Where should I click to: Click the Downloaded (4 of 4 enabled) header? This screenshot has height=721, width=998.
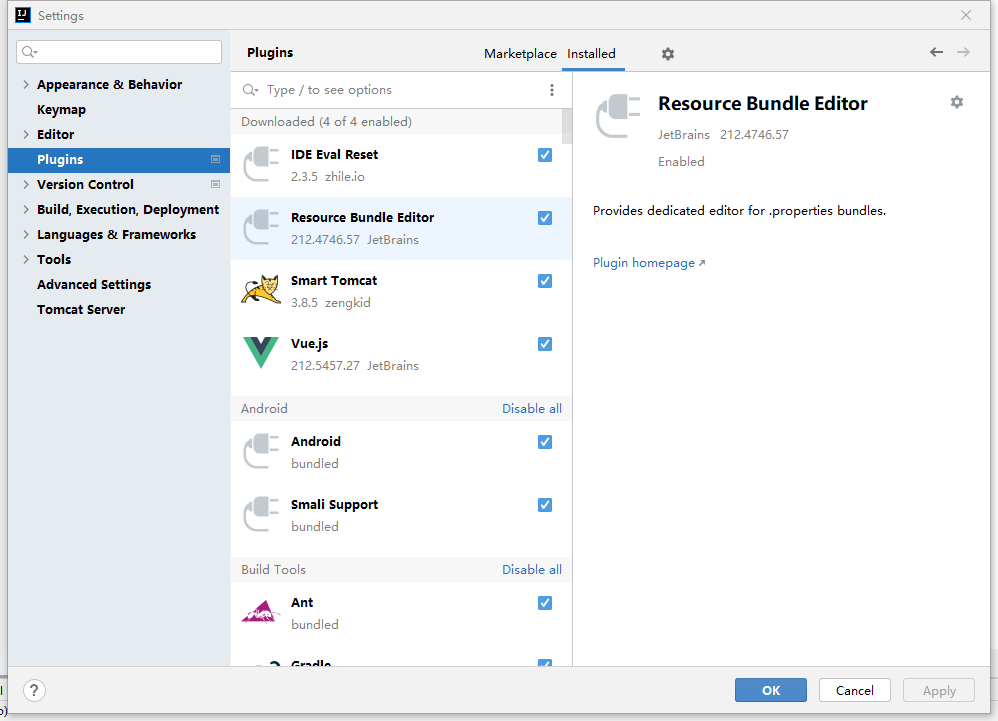pos(326,122)
